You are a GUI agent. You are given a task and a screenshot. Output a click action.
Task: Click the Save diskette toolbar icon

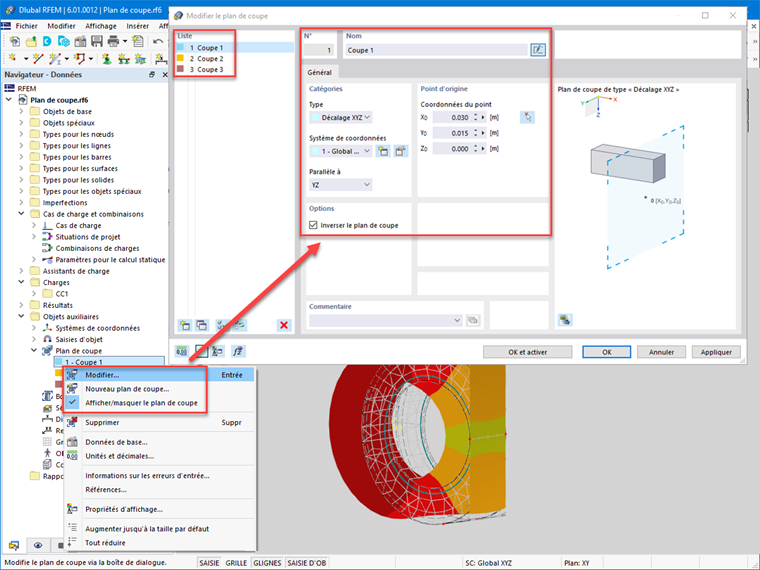(x=96, y=41)
